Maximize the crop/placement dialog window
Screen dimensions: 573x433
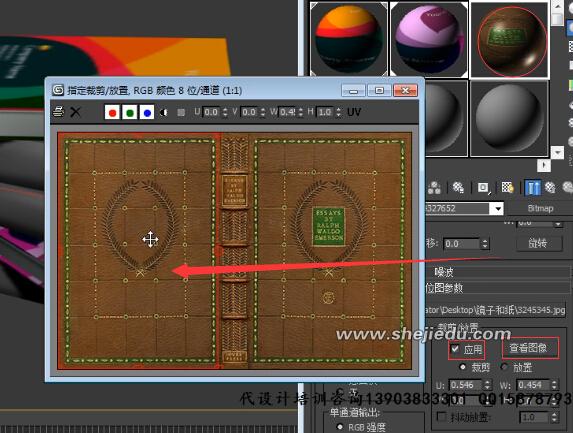point(380,90)
